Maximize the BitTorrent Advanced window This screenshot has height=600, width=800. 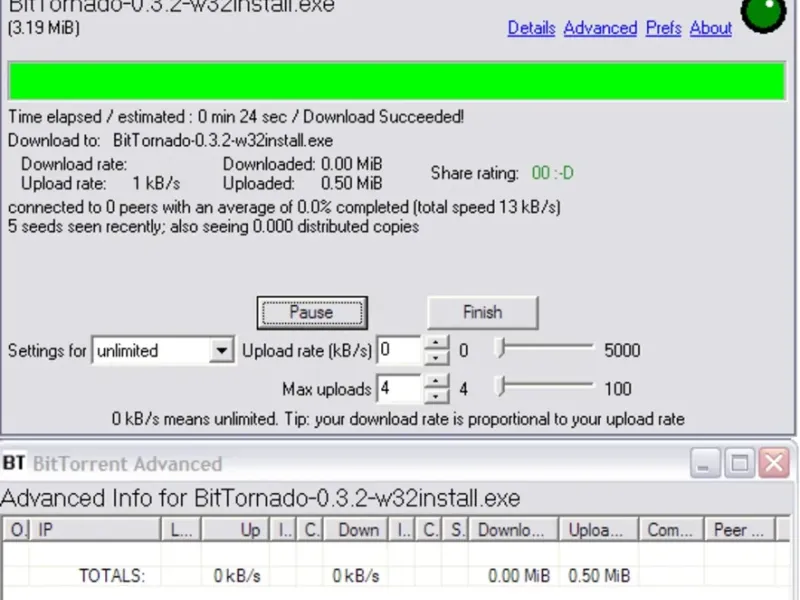click(x=740, y=463)
